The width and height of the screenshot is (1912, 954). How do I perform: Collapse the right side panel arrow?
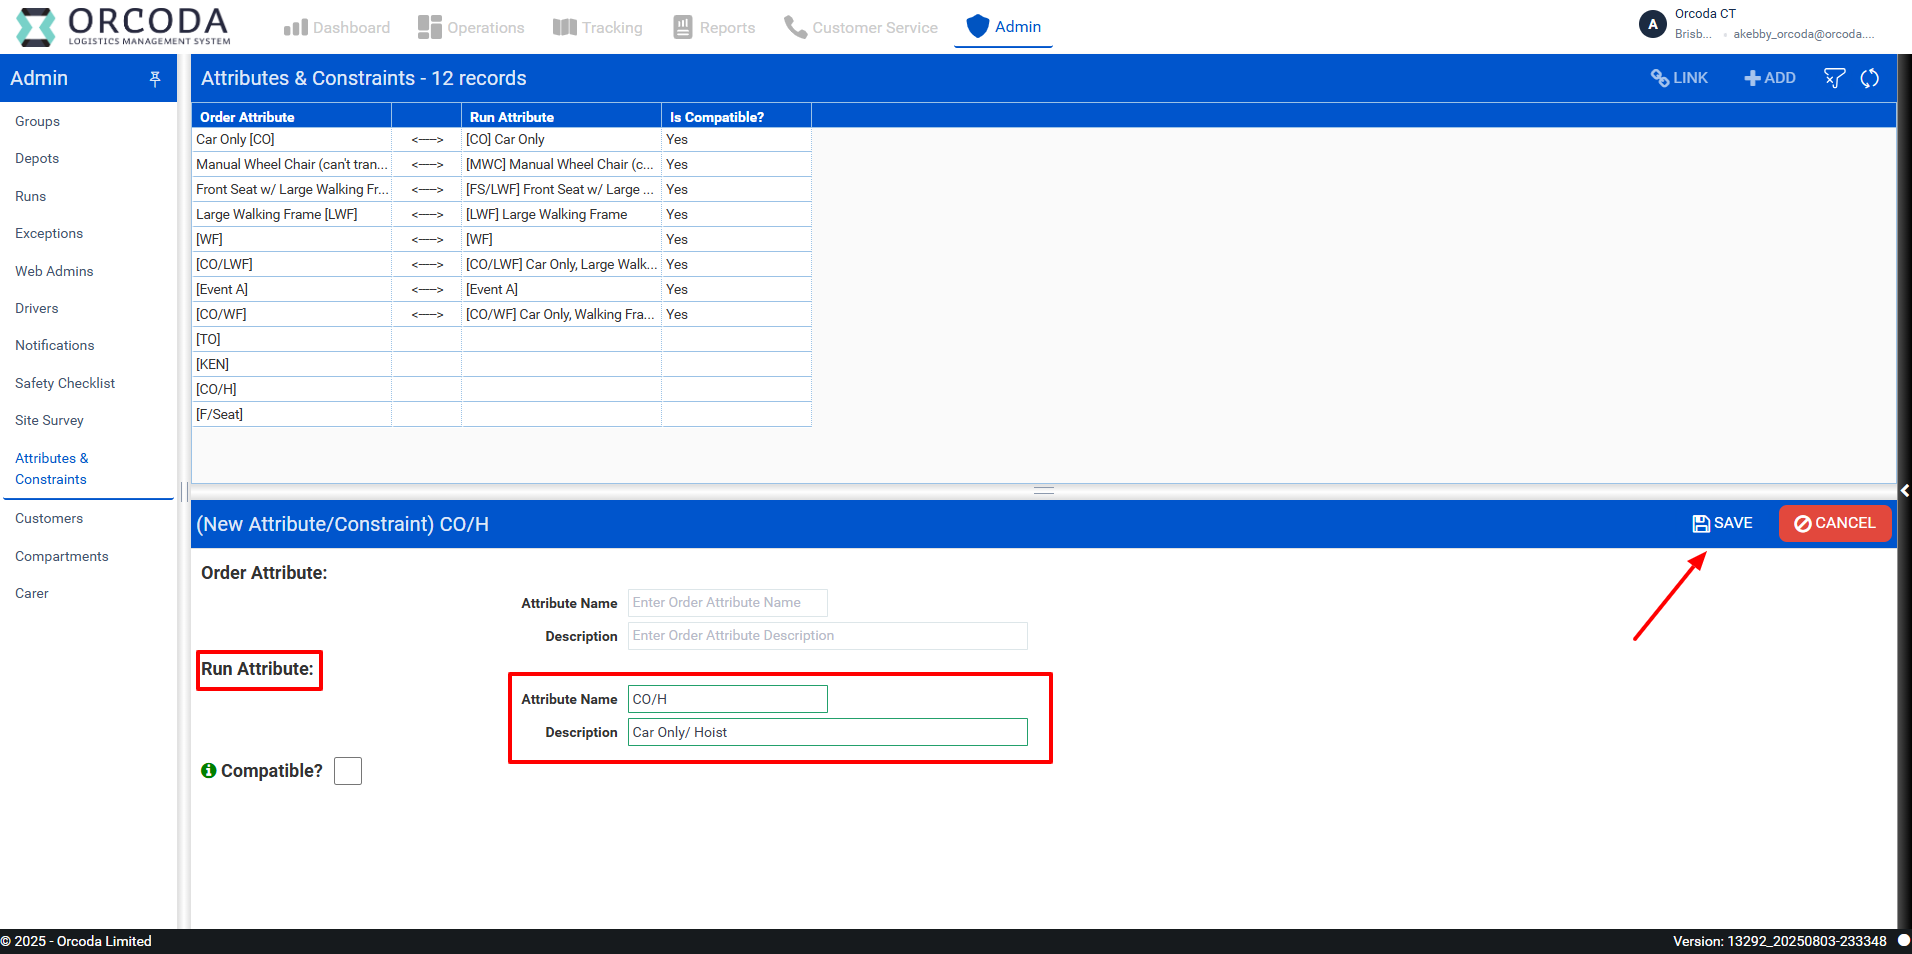pos(1904,490)
